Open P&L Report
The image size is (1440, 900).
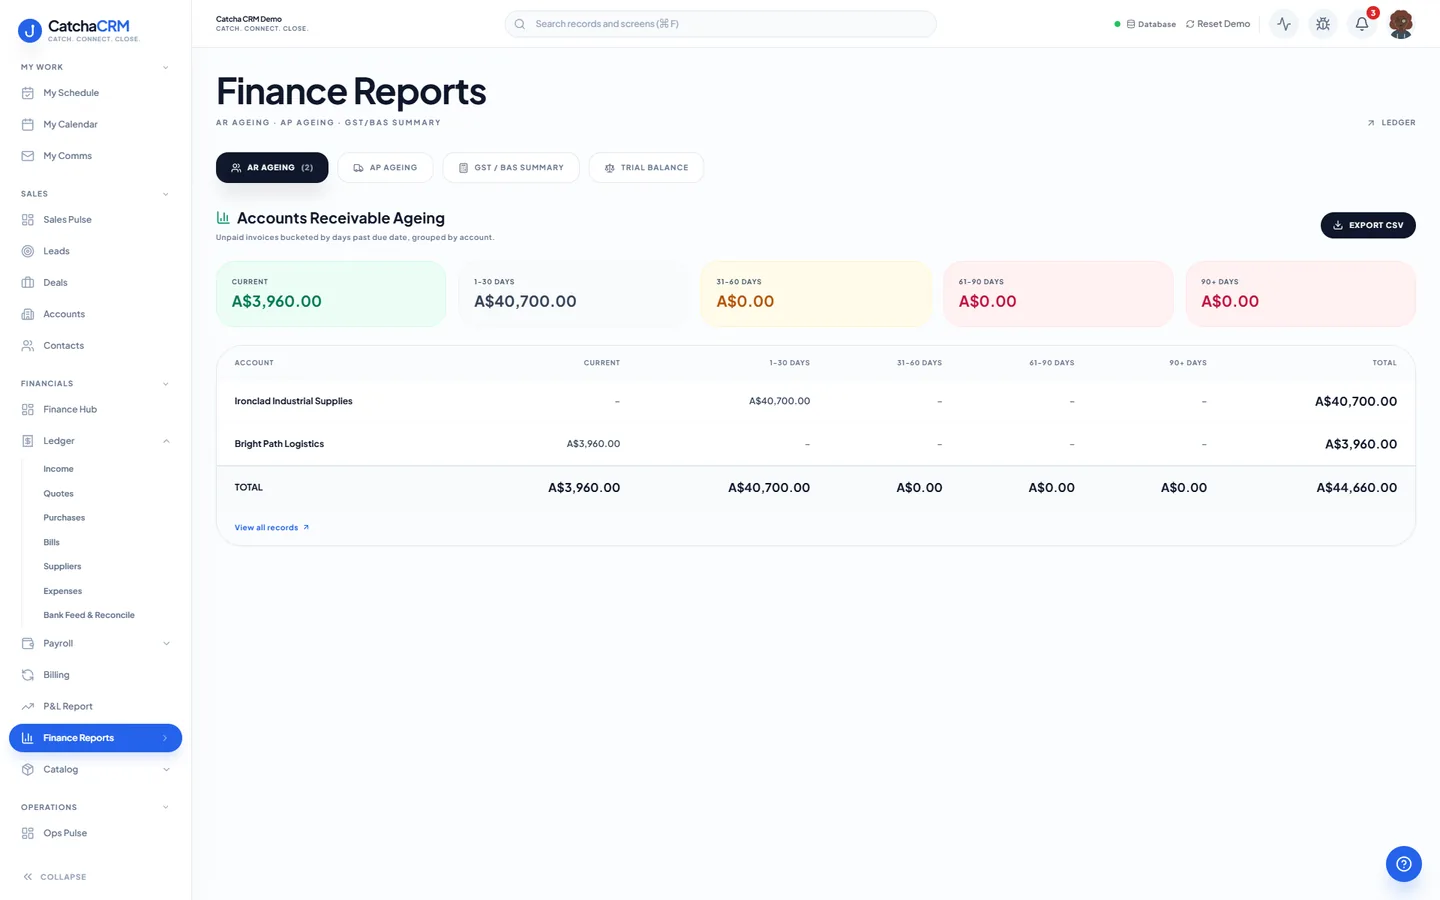95,707
